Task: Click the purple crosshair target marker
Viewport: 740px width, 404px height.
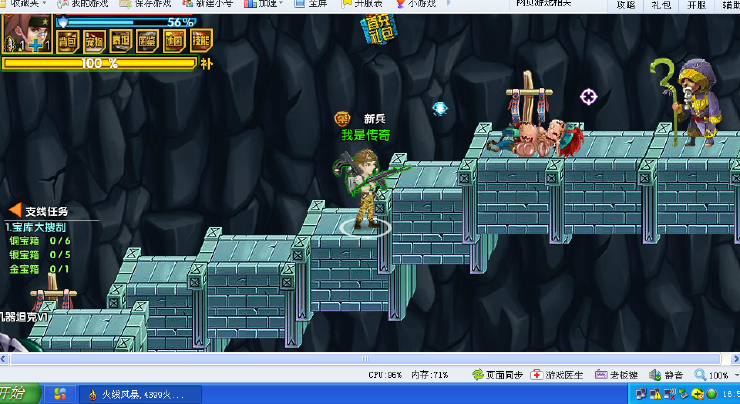Action: [589, 97]
